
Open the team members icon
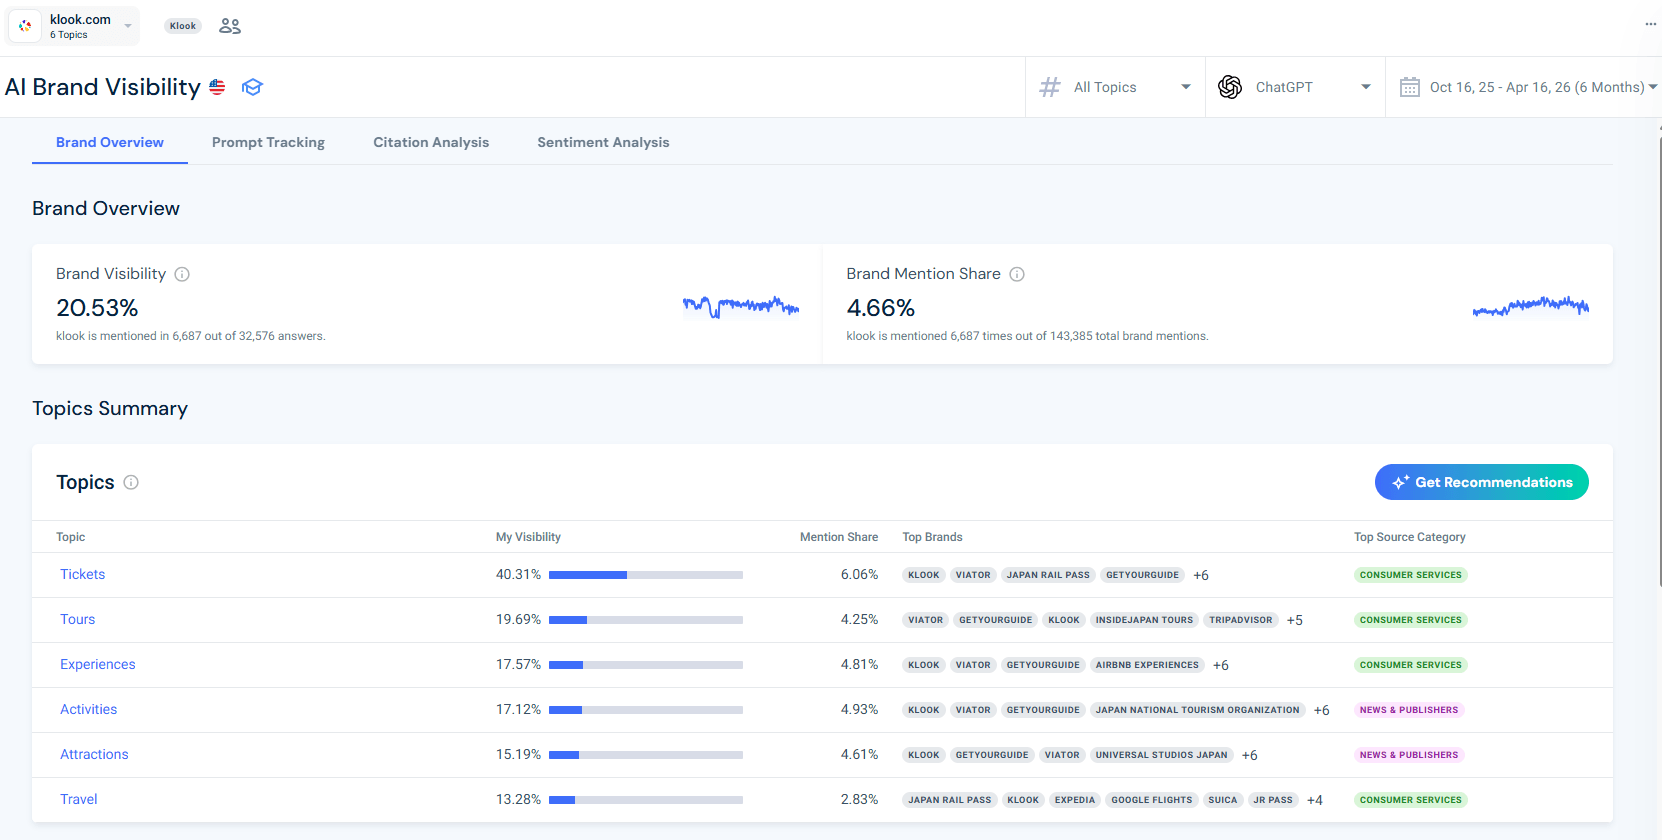(230, 26)
